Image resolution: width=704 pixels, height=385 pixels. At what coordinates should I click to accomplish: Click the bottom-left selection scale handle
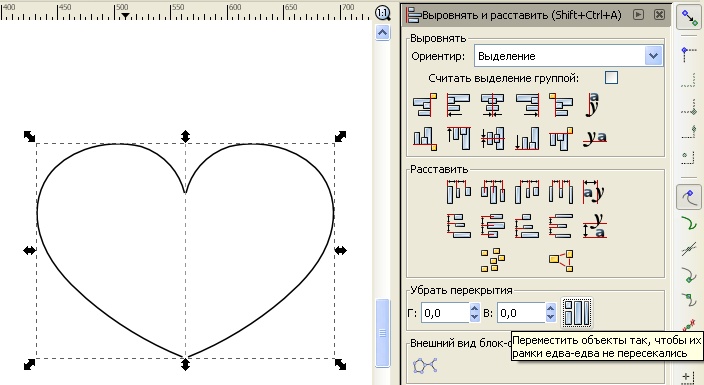coord(30,364)
